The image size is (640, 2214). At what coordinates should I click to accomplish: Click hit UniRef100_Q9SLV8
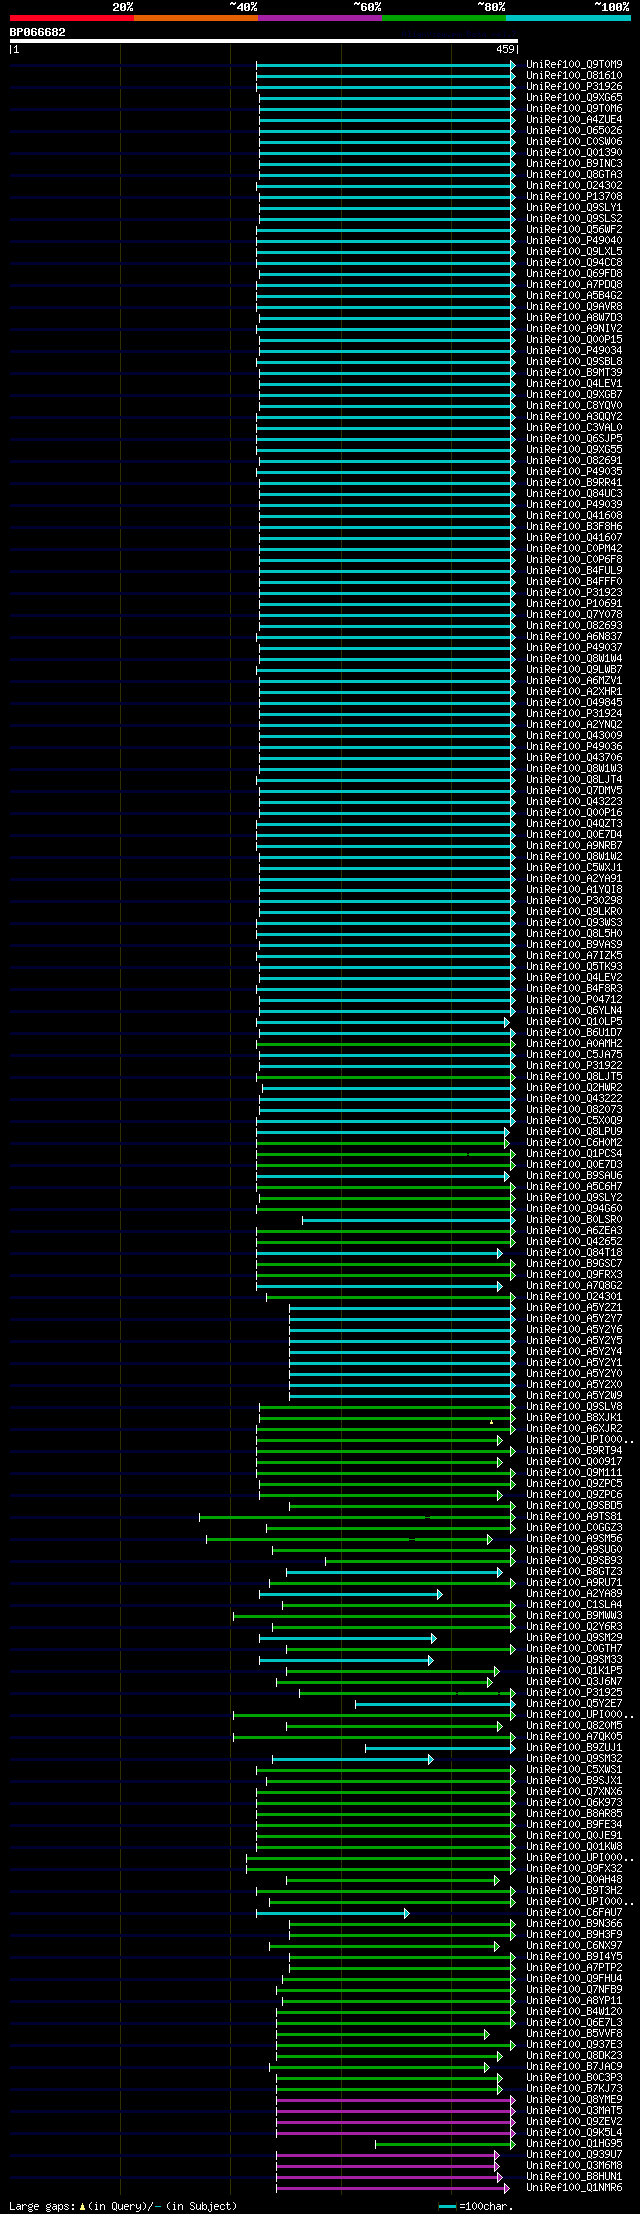coord(574,1407)
